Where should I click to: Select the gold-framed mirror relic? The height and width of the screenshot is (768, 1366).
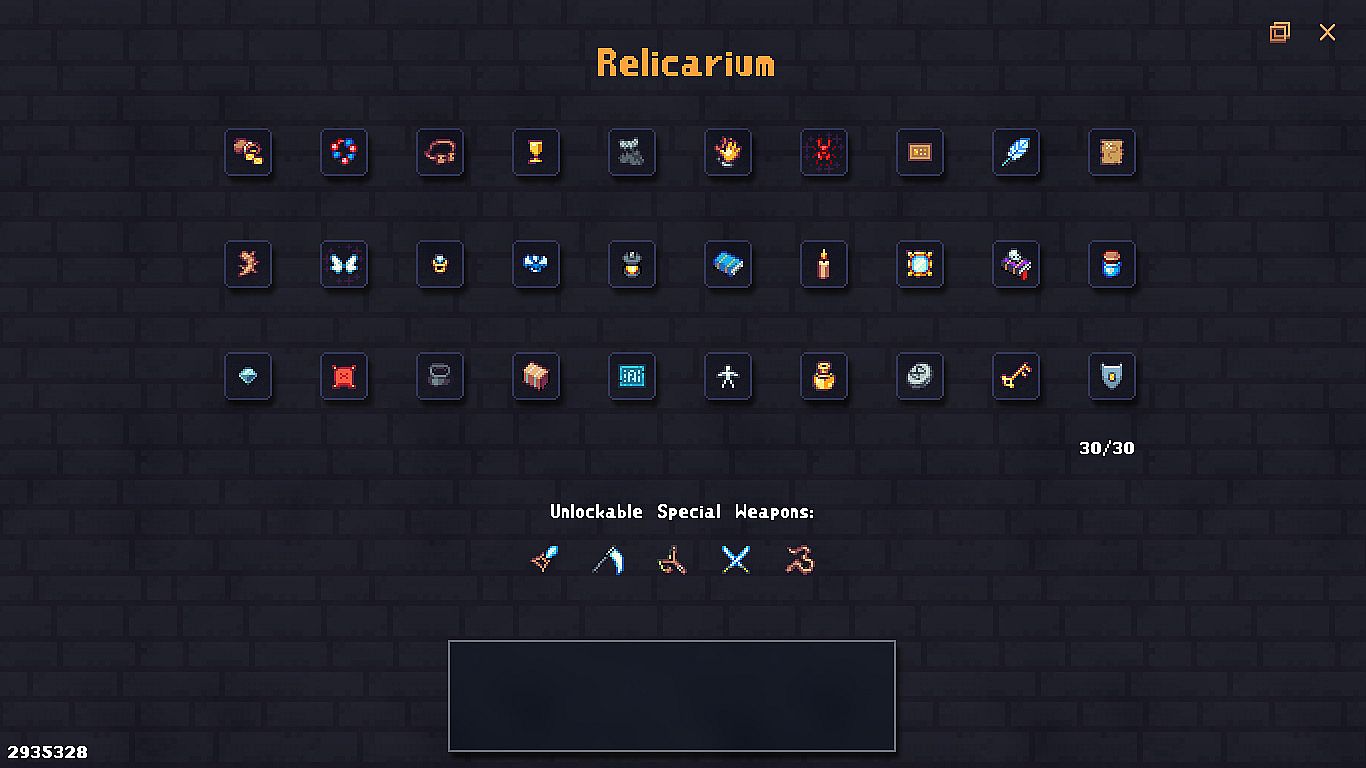point(920,264)
